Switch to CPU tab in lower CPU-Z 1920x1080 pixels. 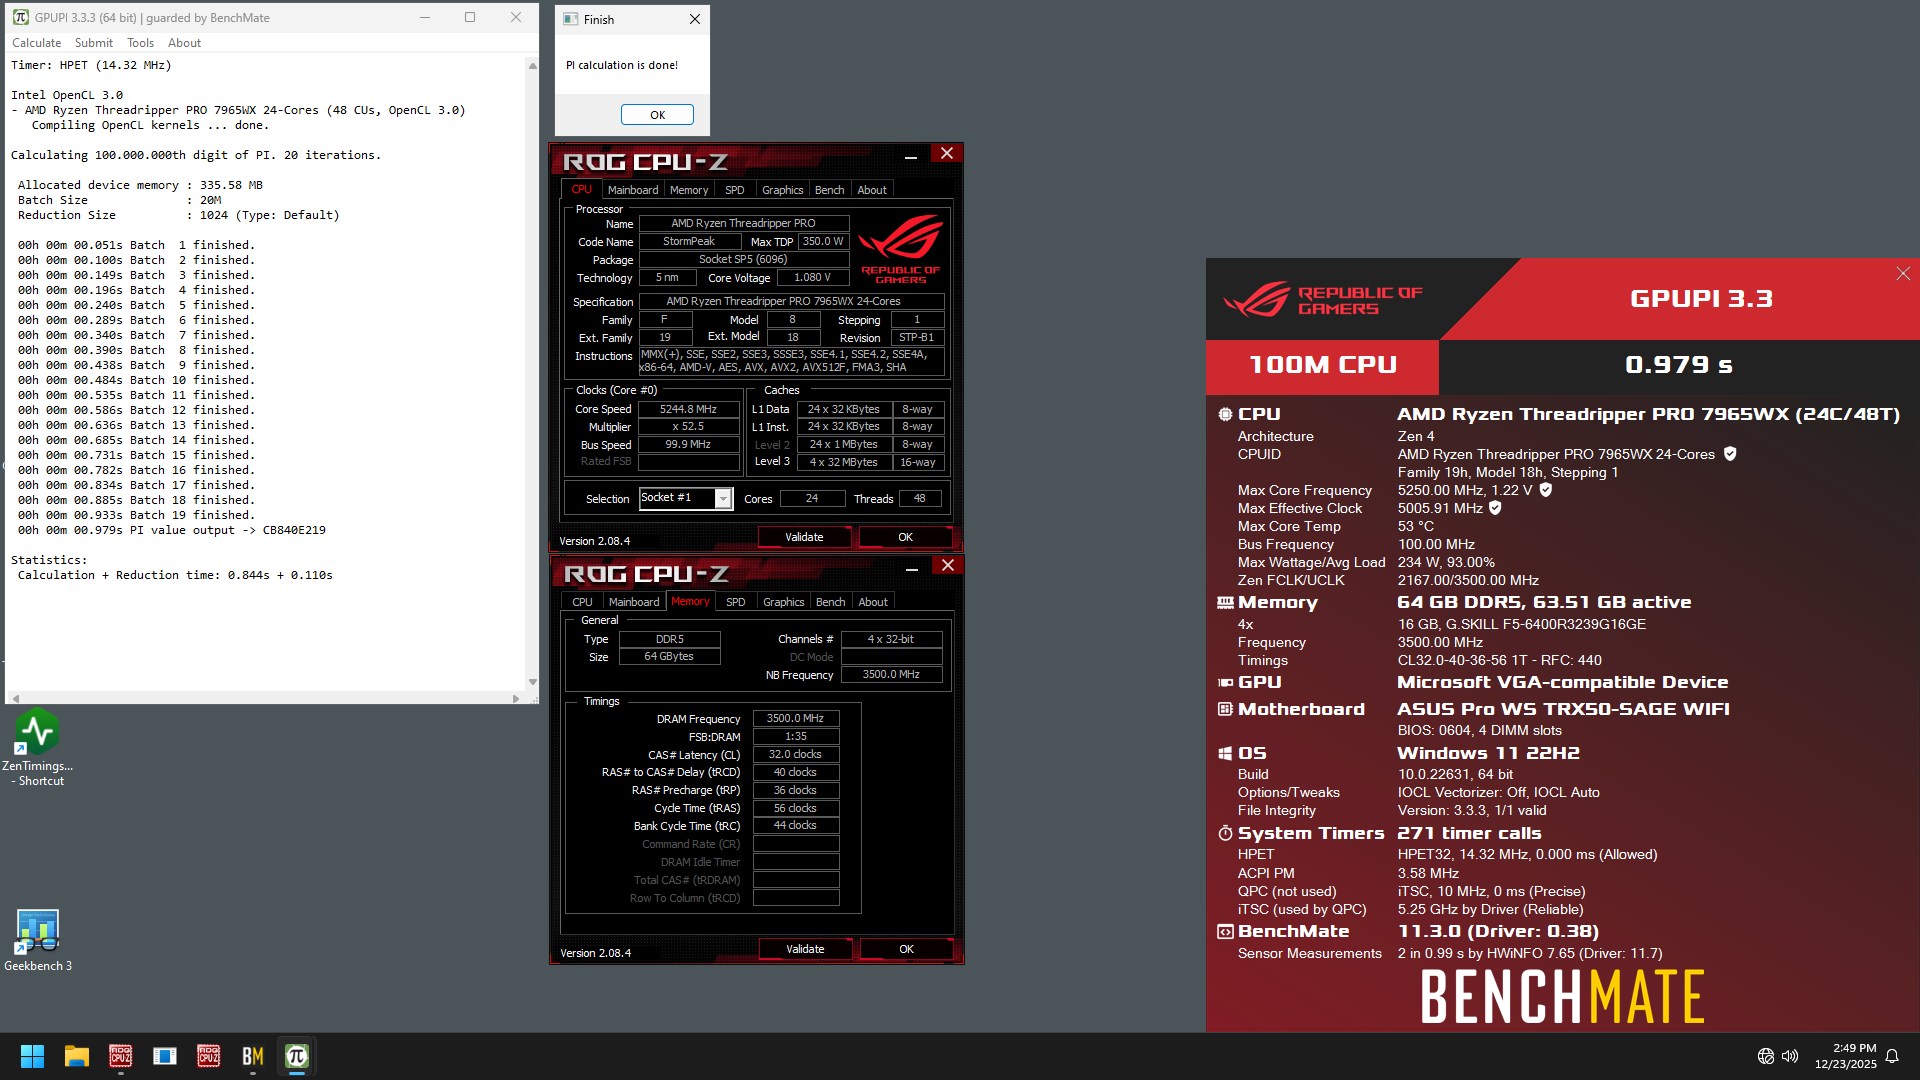(x=582, y=602)
